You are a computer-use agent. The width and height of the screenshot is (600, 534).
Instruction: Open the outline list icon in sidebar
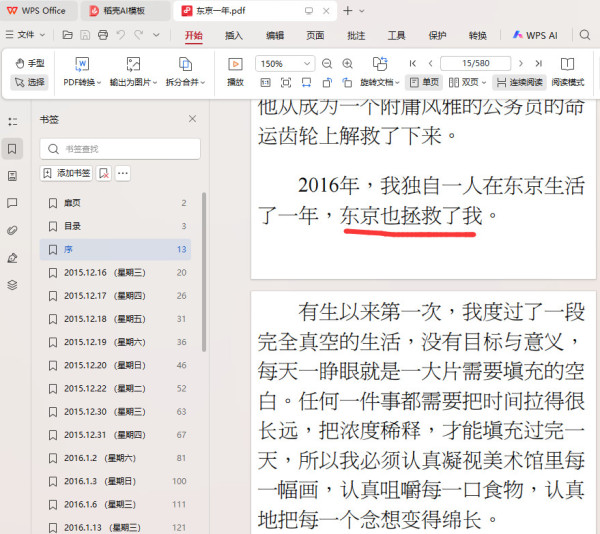[12, 122]
